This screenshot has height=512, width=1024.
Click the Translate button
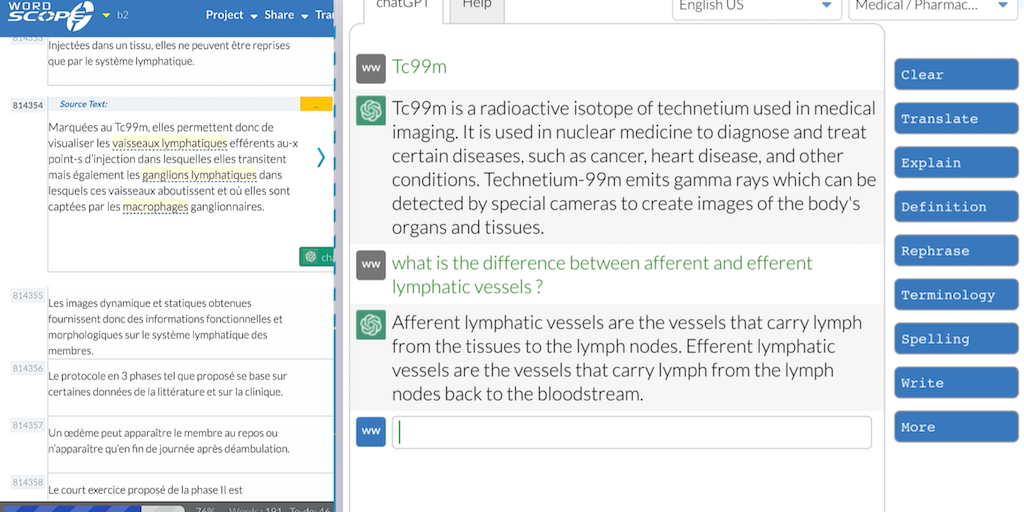pyautogui.click(x=956, y=119)
